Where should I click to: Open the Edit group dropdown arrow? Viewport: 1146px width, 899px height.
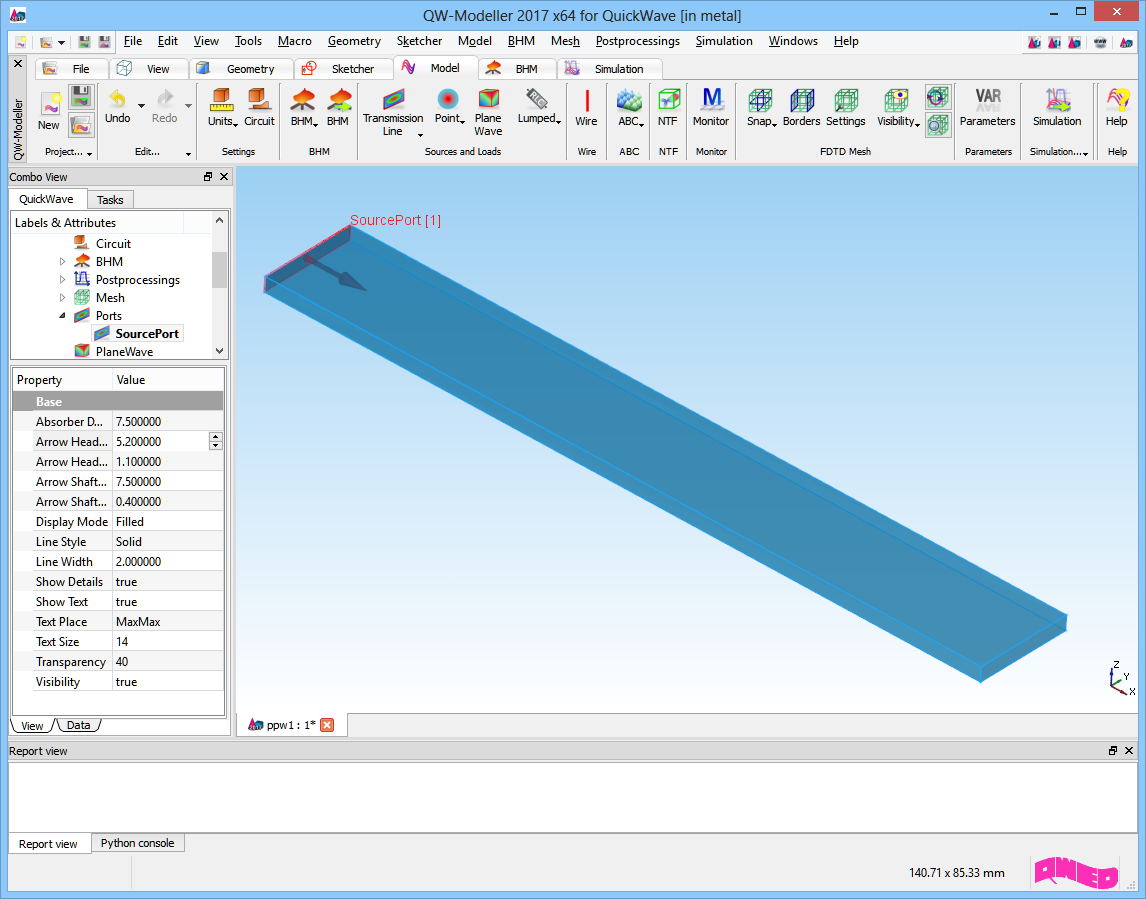click(x=188, y=153)
